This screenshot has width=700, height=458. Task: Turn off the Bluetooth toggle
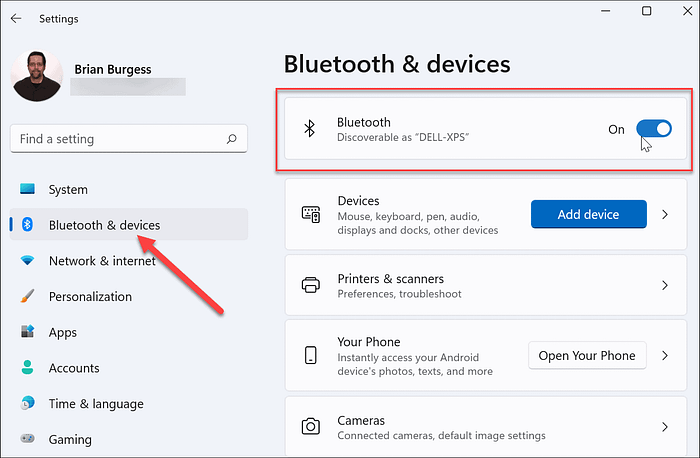[654, 129]
